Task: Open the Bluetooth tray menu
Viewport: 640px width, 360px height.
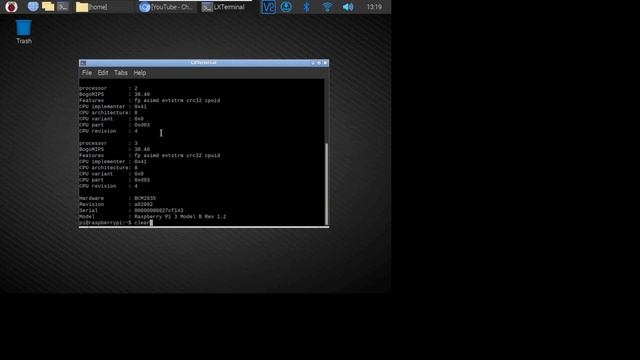Action: 307,7
